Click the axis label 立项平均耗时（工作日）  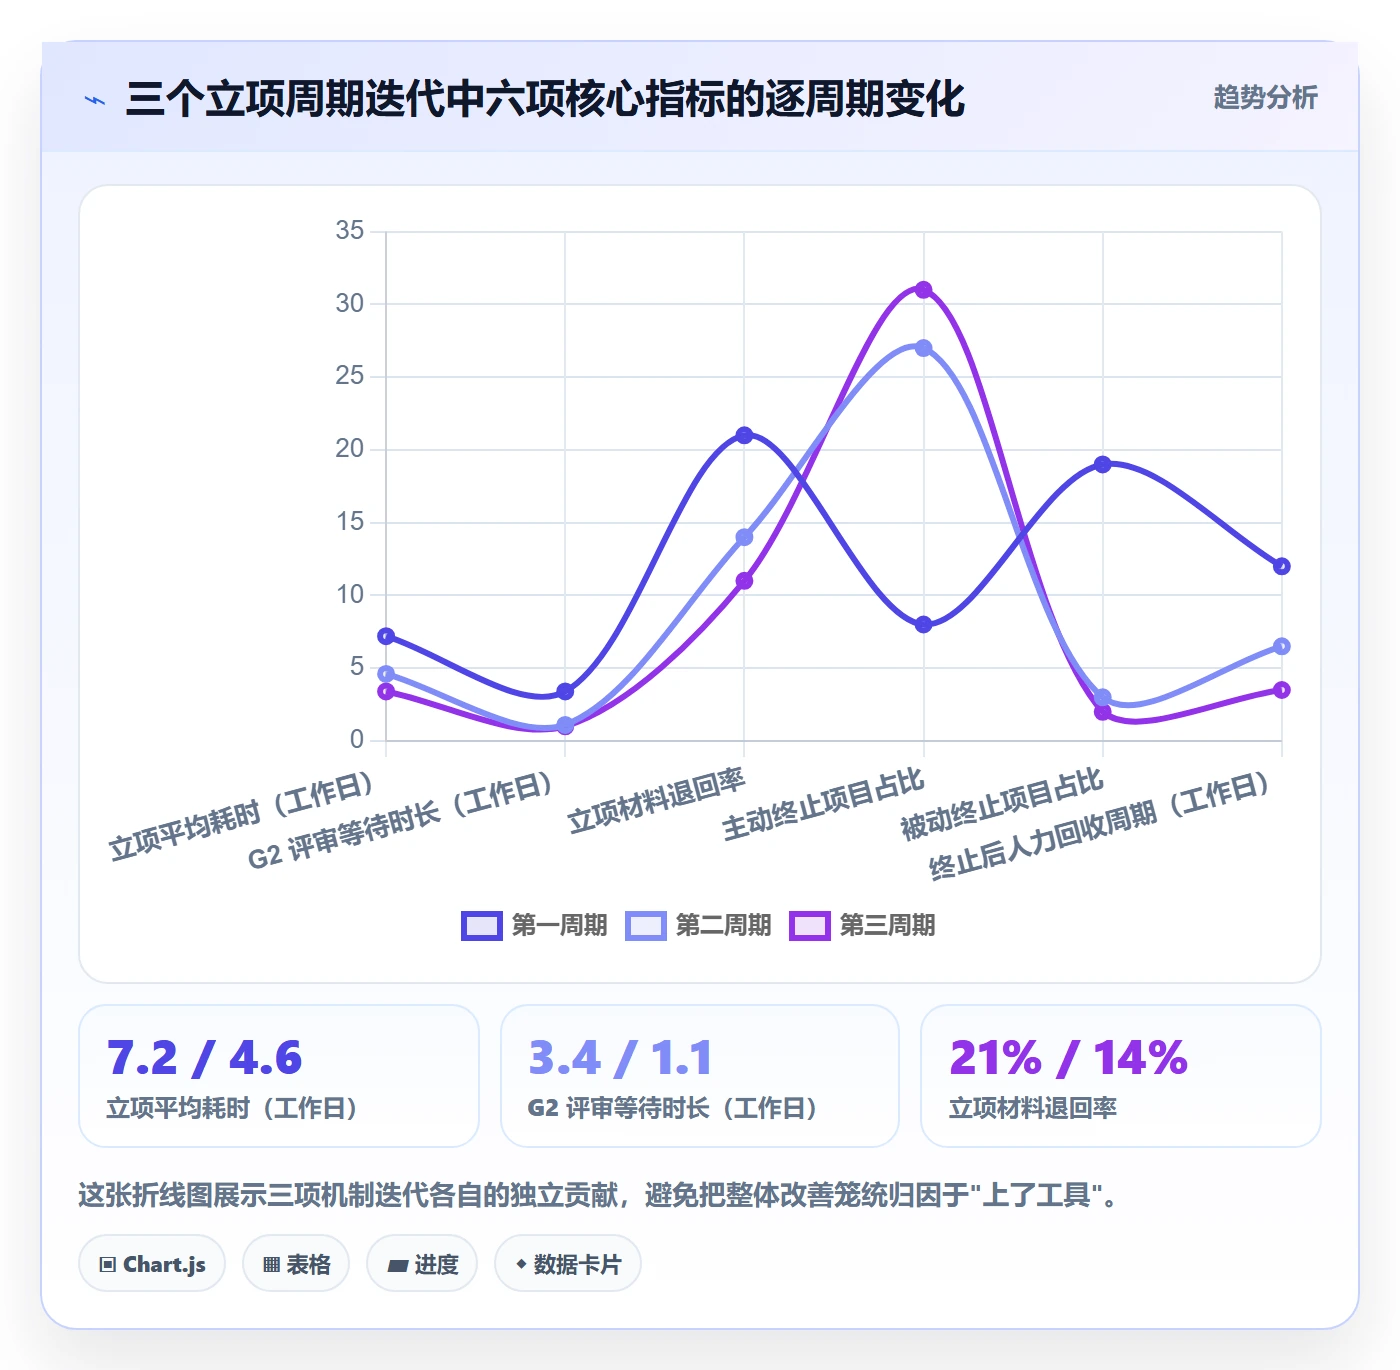(243, 815)
